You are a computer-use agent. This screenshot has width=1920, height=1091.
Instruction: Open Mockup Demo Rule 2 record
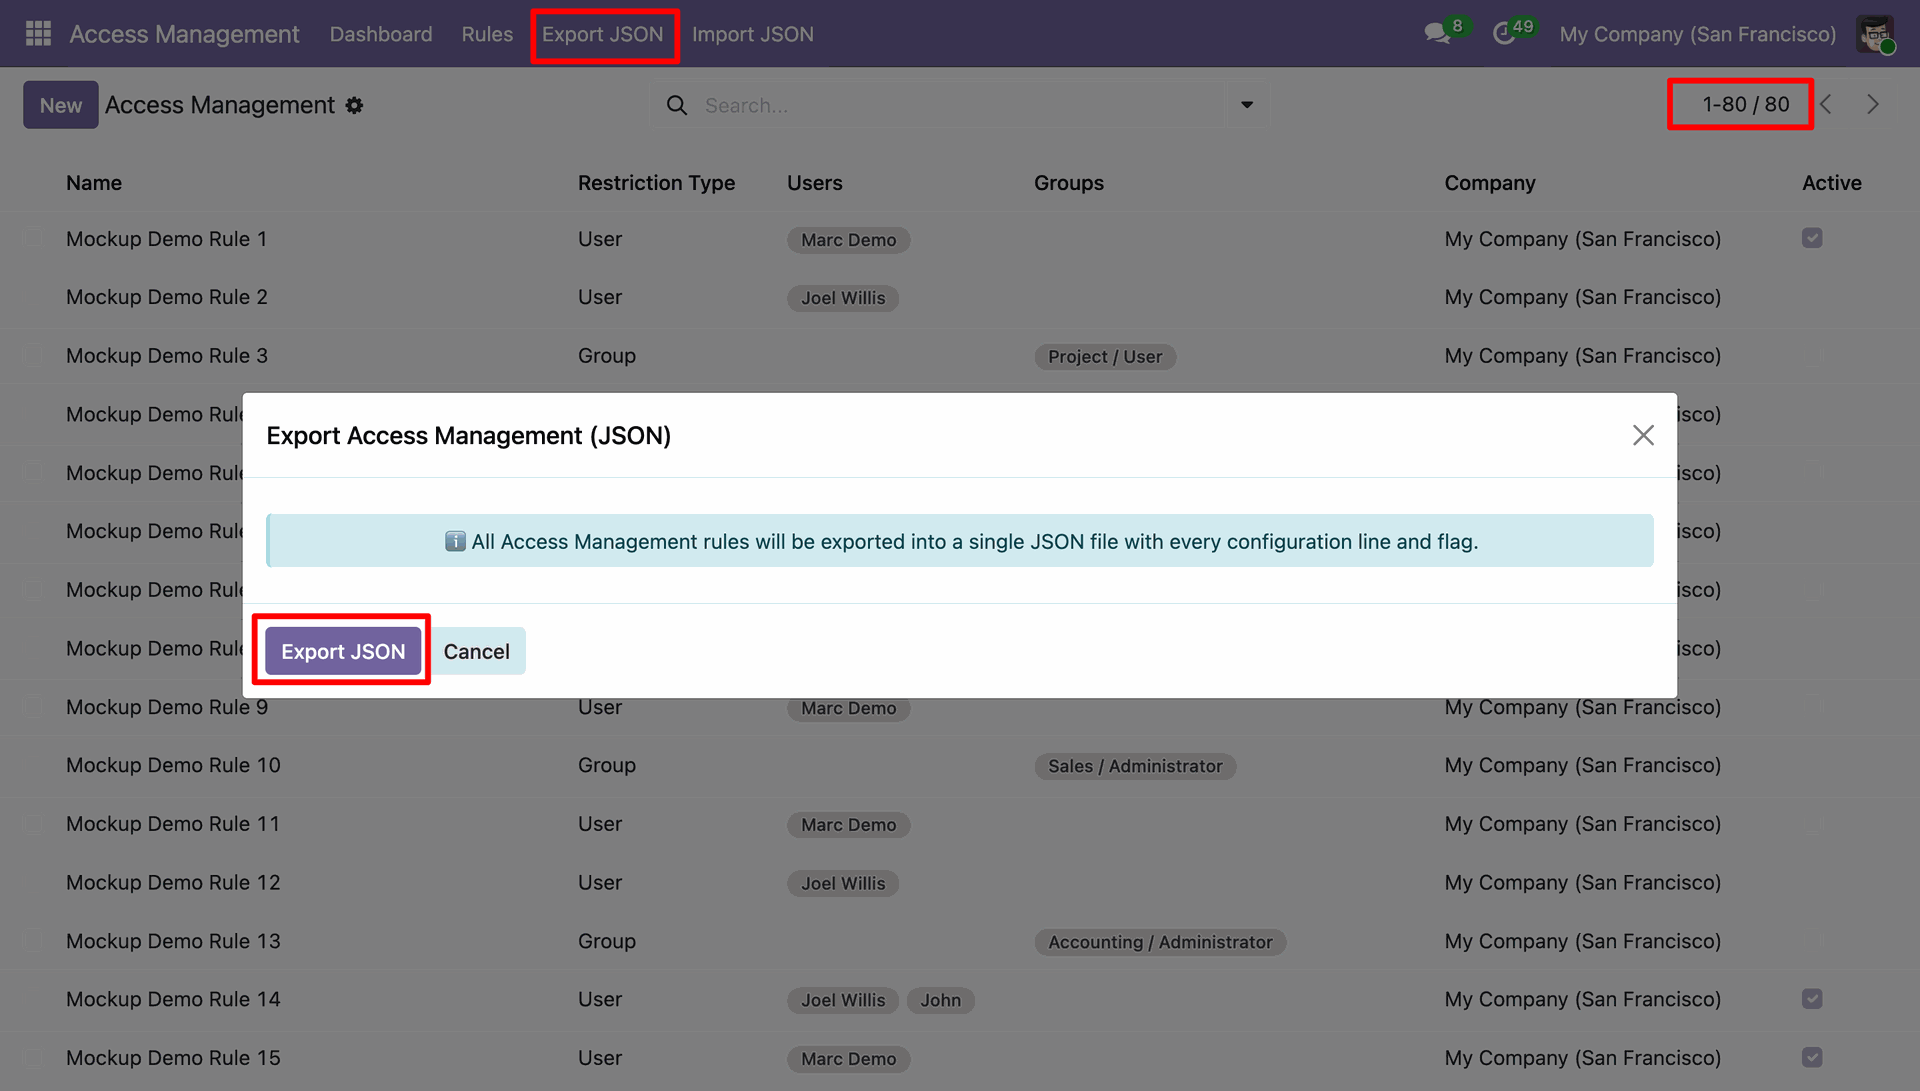(166, 297)
